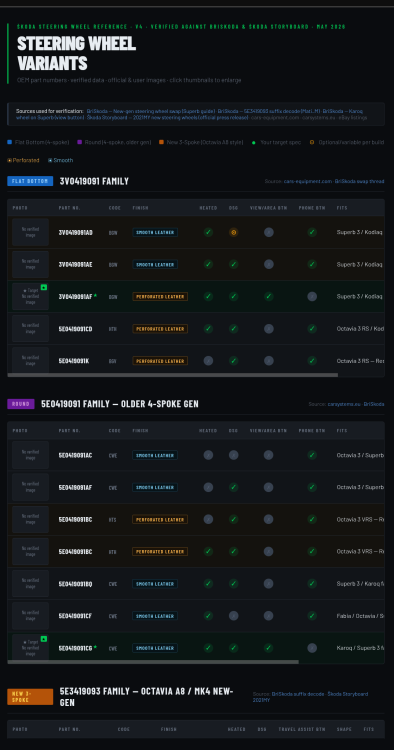
Task: Click Perforated Leather tag for 3V0419091AF
Action: pyautogui.click(x=160, y=297)
